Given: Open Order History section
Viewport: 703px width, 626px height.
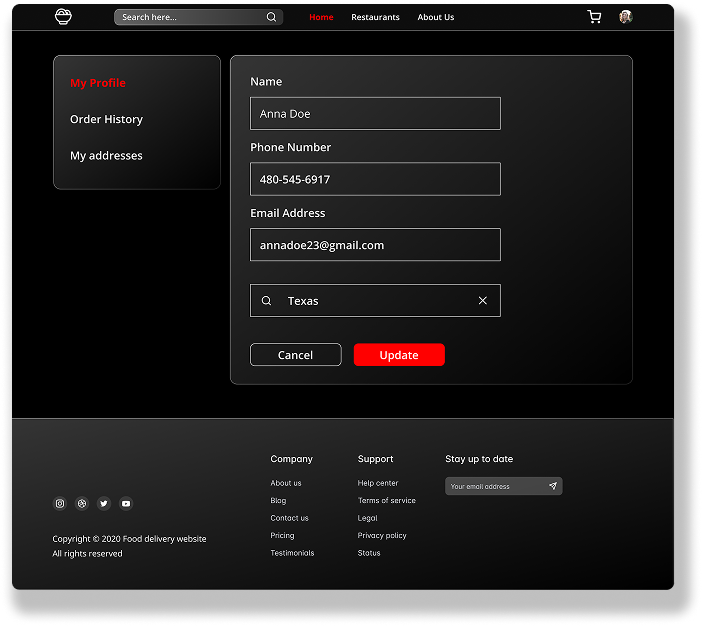Looking at the screenshot, I should [x=106, y=119].
